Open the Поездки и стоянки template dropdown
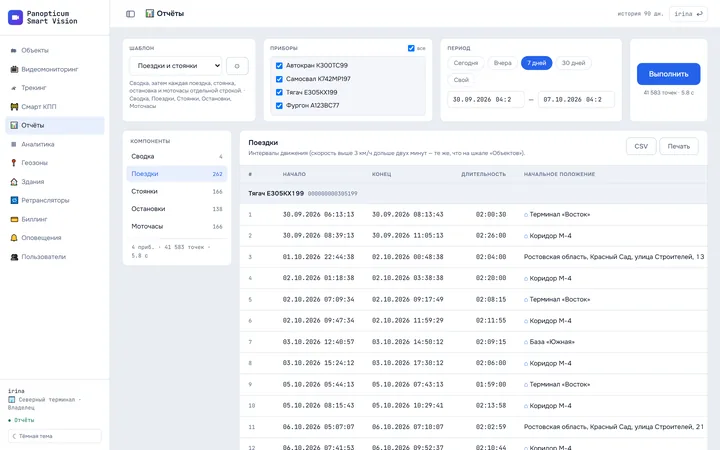The width and height of the screenshot is (720, 450). point(175,66)
